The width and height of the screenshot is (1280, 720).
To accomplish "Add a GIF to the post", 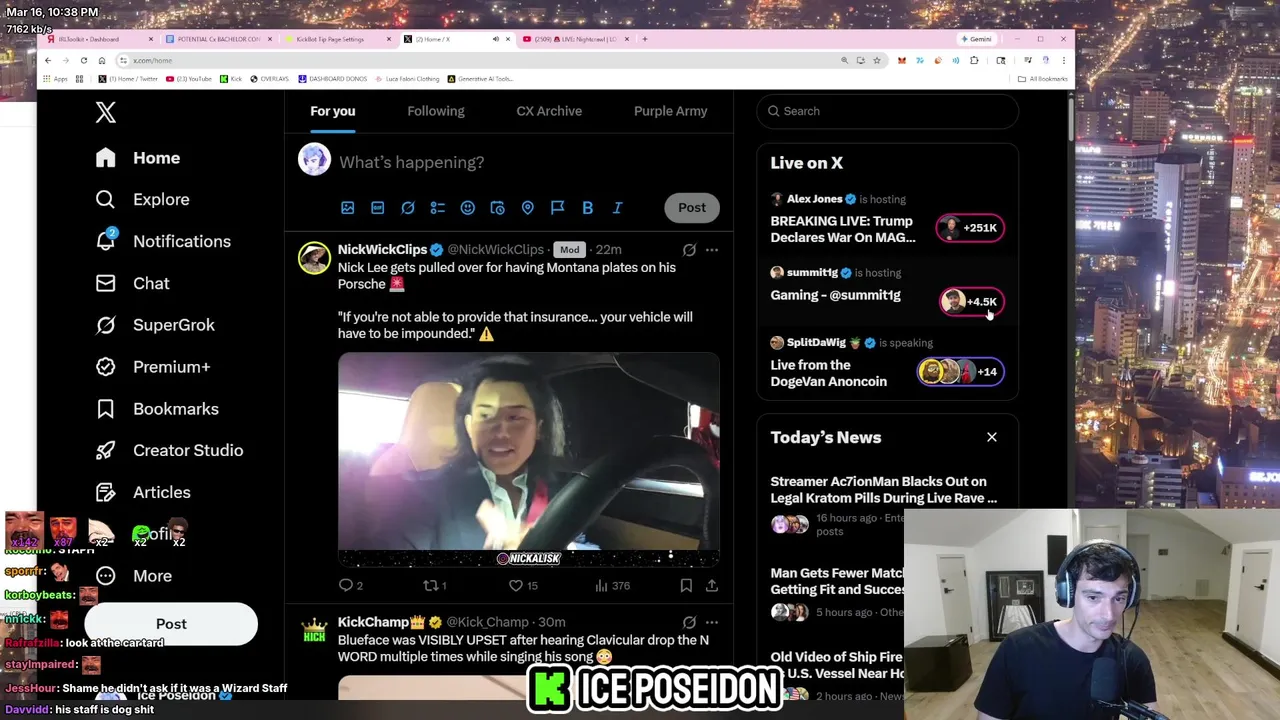I will tap(377, 207).
